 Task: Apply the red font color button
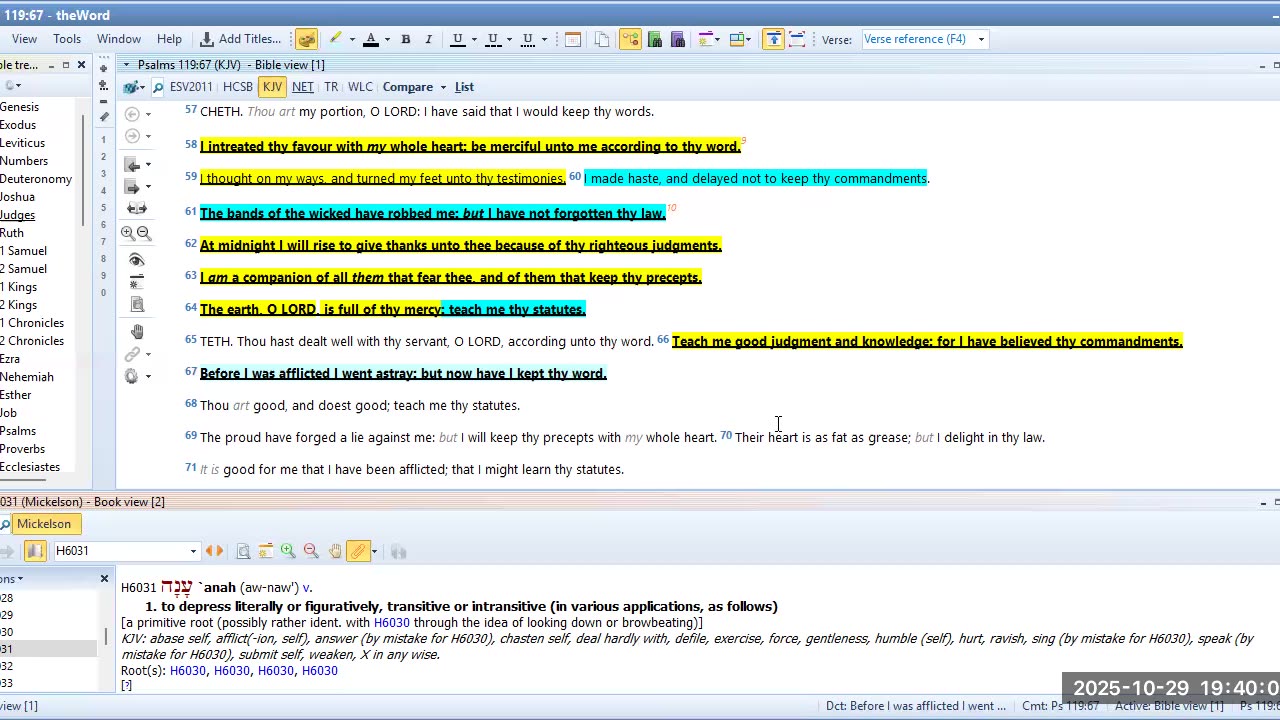point(370,39)
